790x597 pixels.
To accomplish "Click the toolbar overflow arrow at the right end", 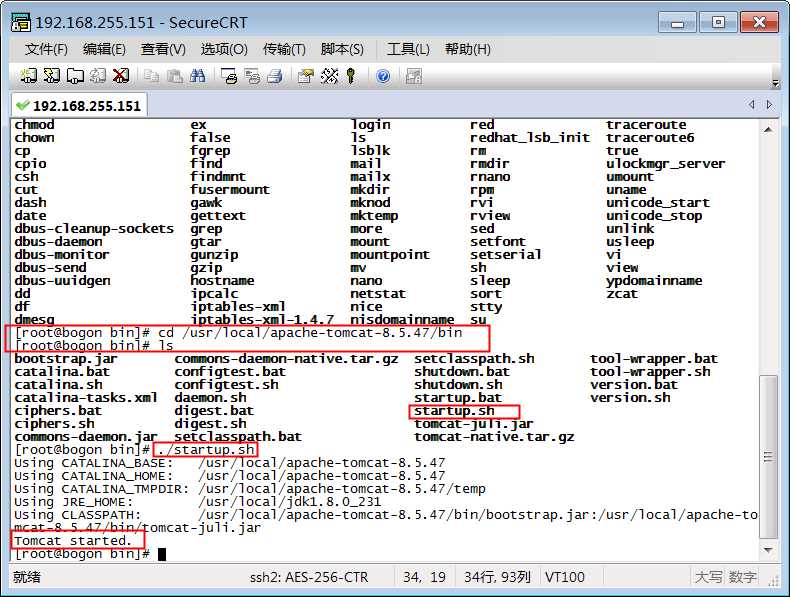I will coord(775,83).
